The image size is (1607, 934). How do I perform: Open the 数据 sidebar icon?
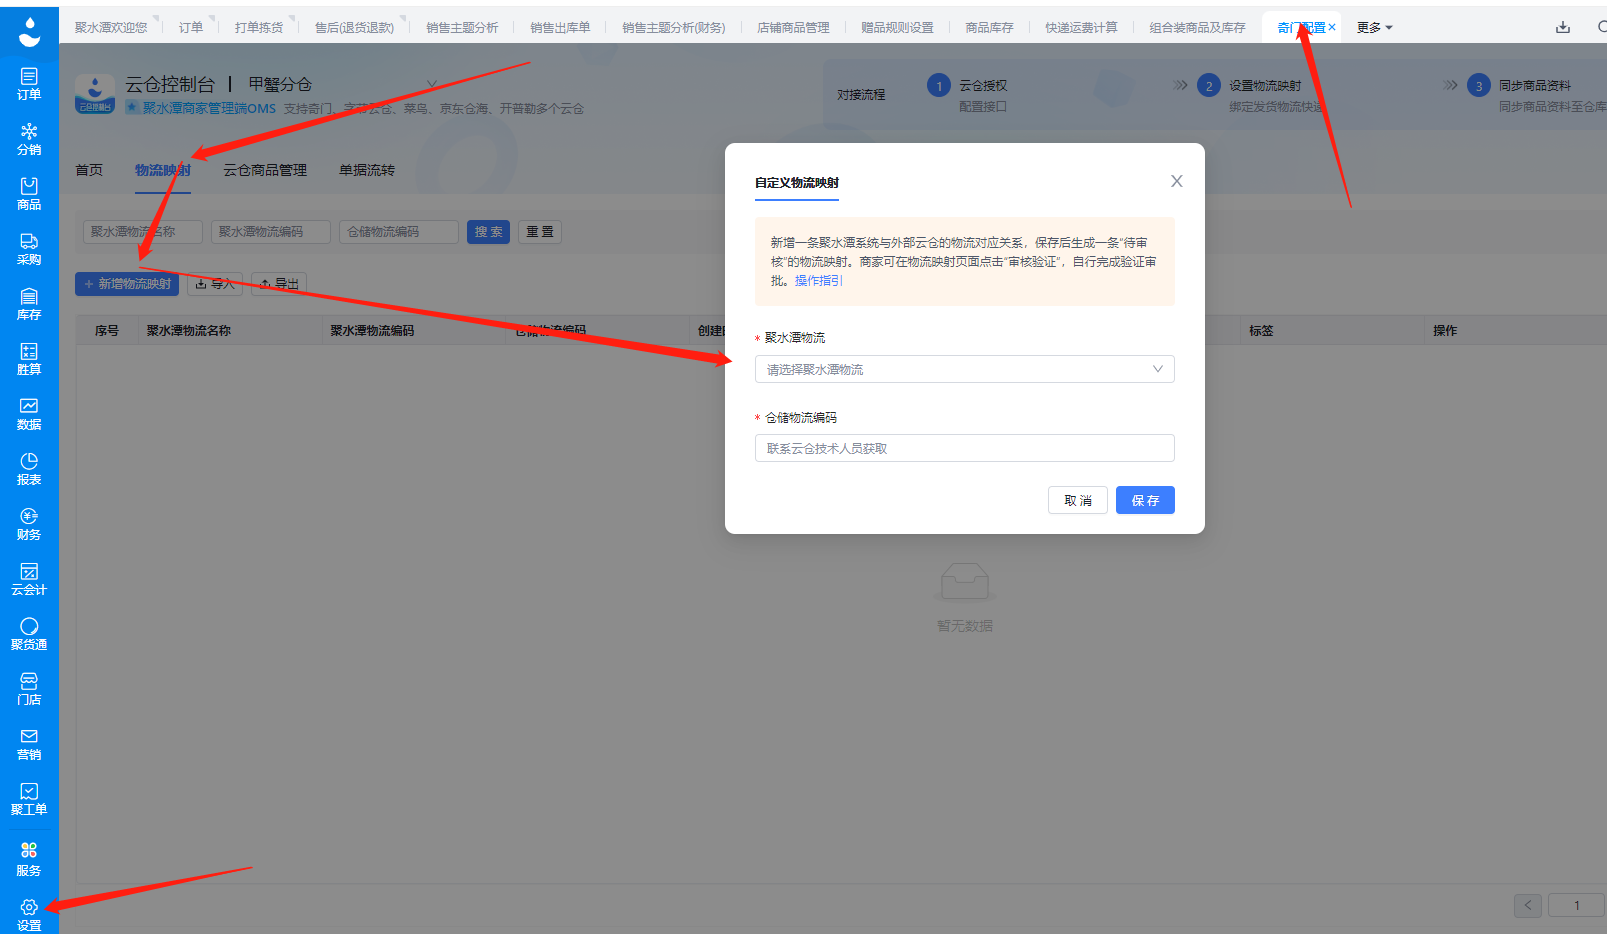coord(29,414)
